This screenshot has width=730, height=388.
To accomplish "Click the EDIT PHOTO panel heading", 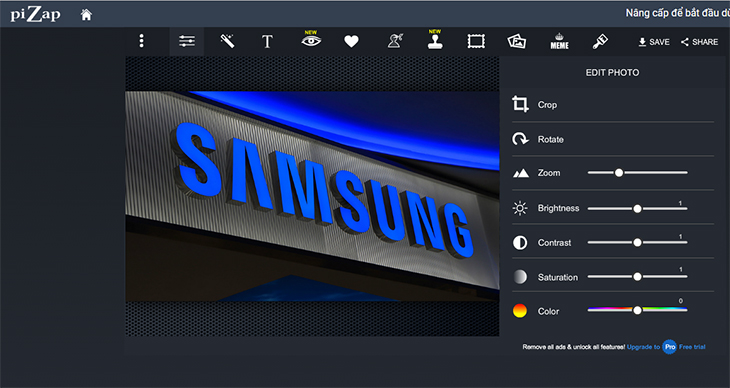I will [x=612, y=73].
